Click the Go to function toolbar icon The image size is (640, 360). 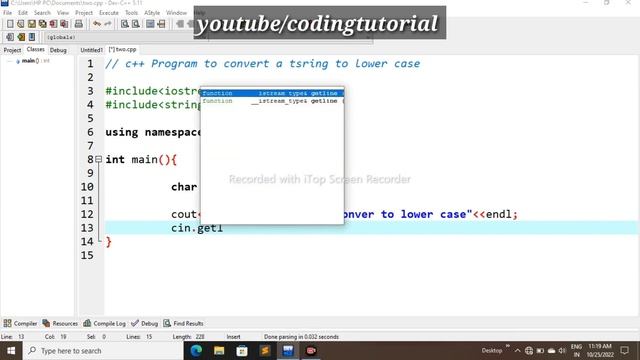pyautogui.click(x=150, y=24)
